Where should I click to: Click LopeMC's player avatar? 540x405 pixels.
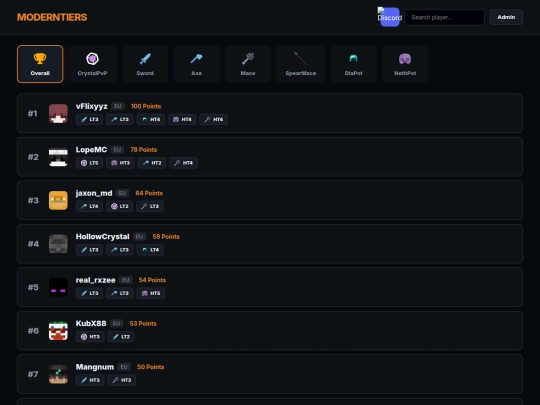point(58,157)
